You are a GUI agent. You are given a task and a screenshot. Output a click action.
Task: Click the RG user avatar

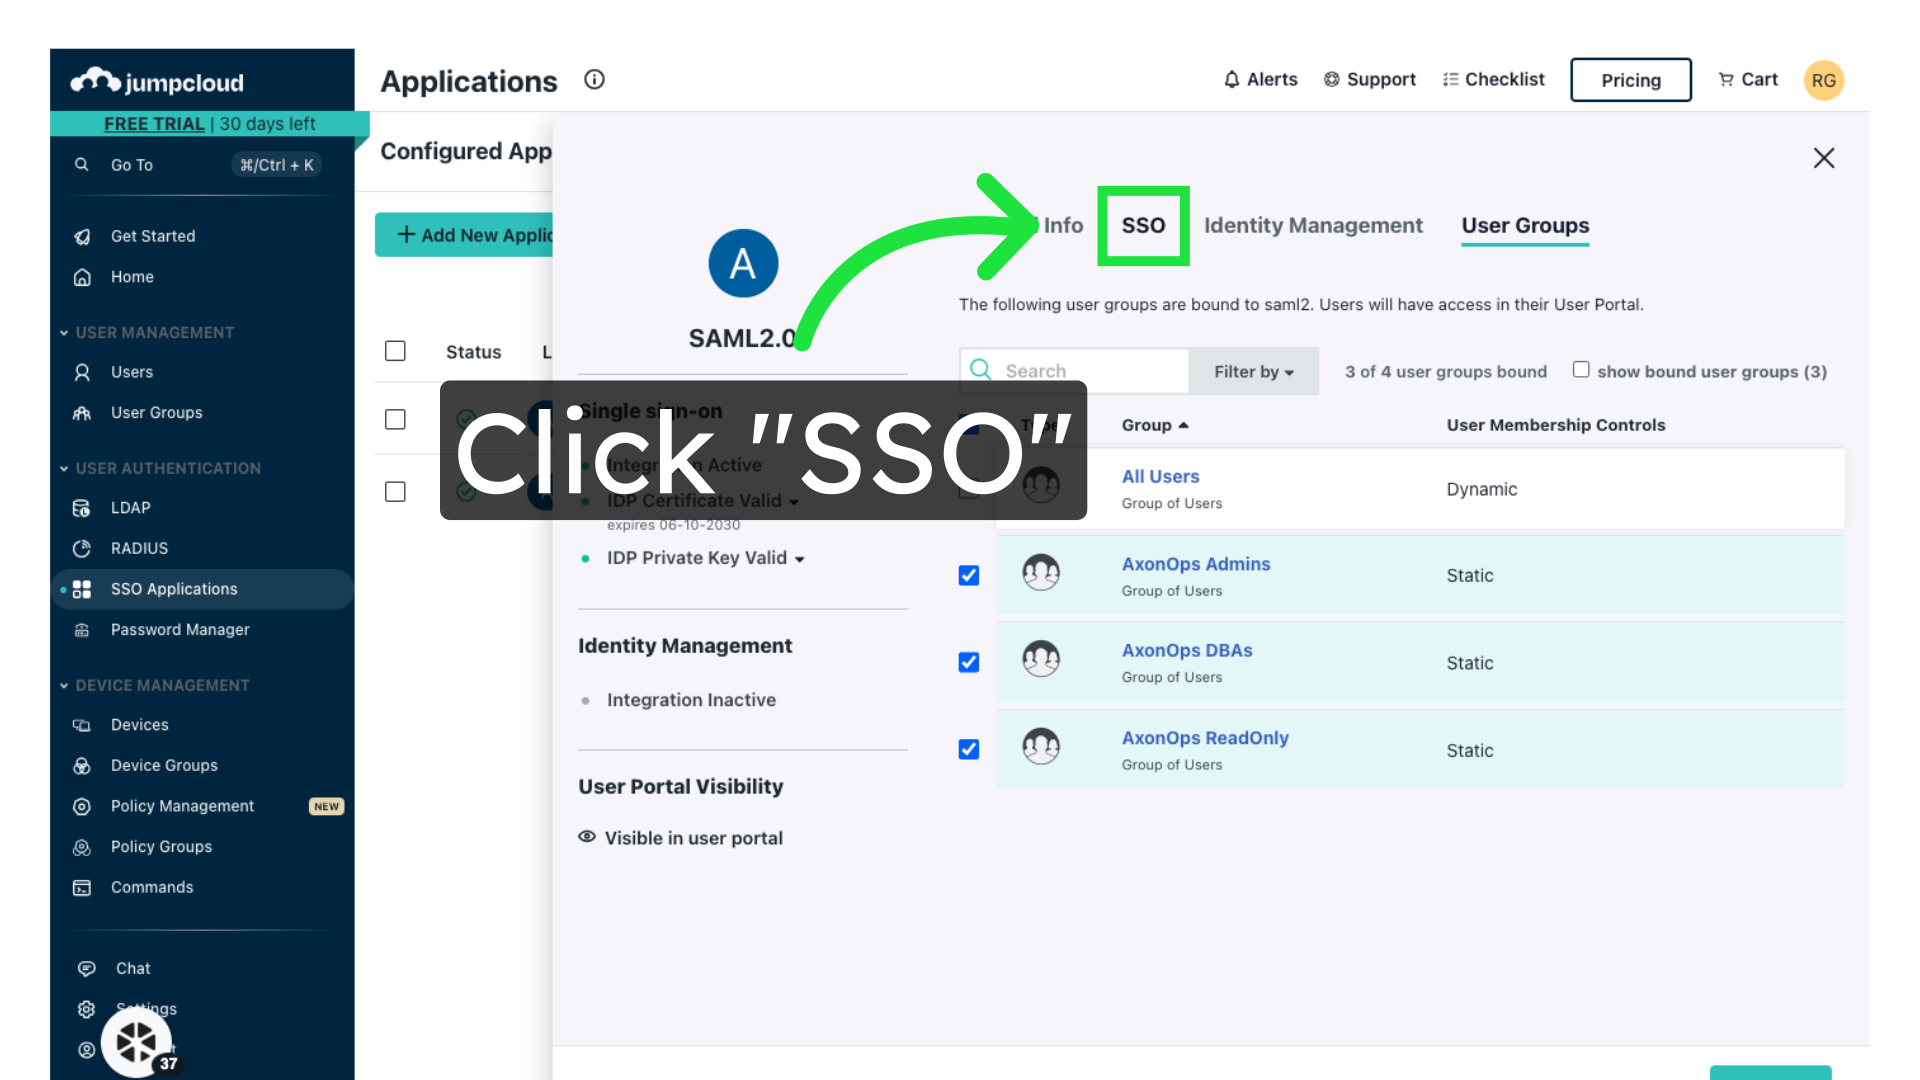(1823, 80)
